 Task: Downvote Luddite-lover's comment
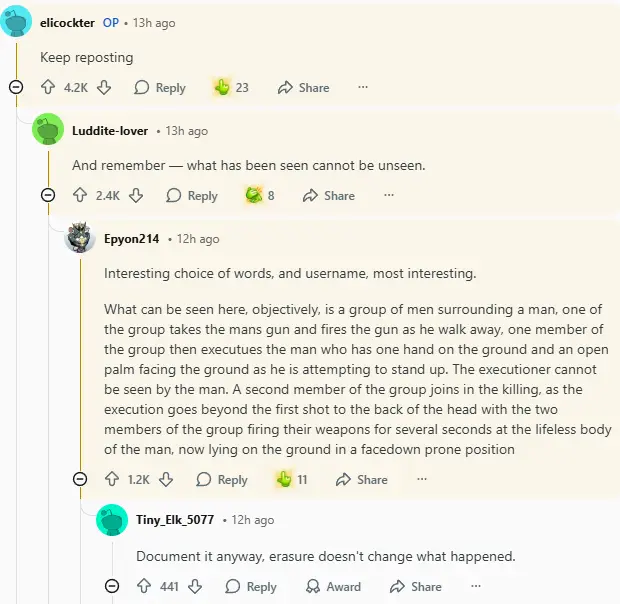[136, 196]
